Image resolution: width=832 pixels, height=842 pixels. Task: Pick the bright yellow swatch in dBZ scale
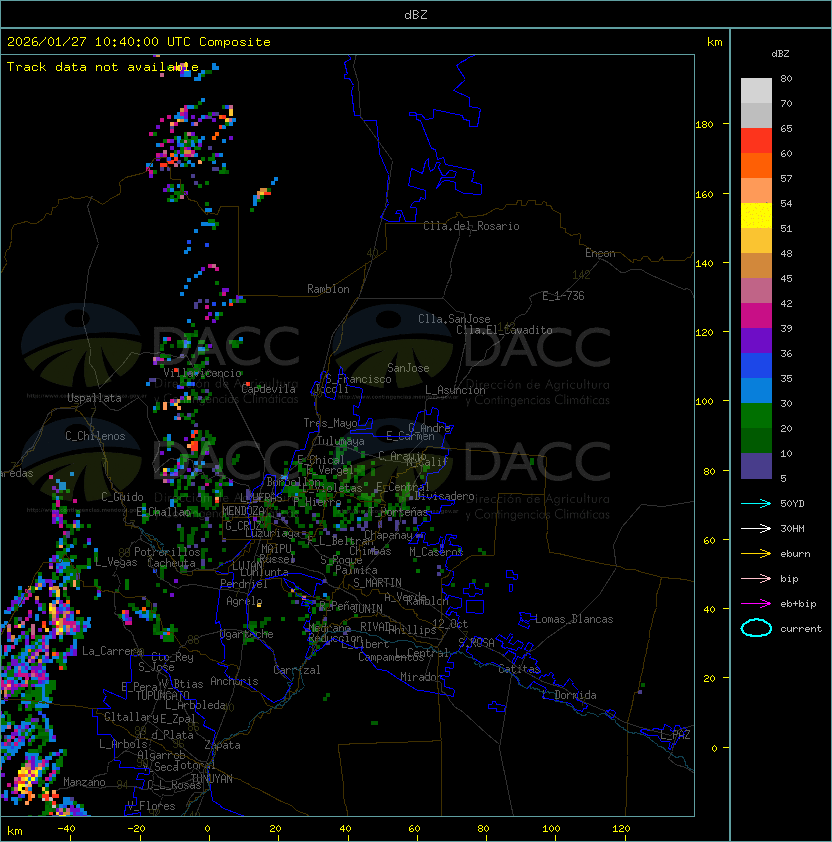(x=756, y=215)
